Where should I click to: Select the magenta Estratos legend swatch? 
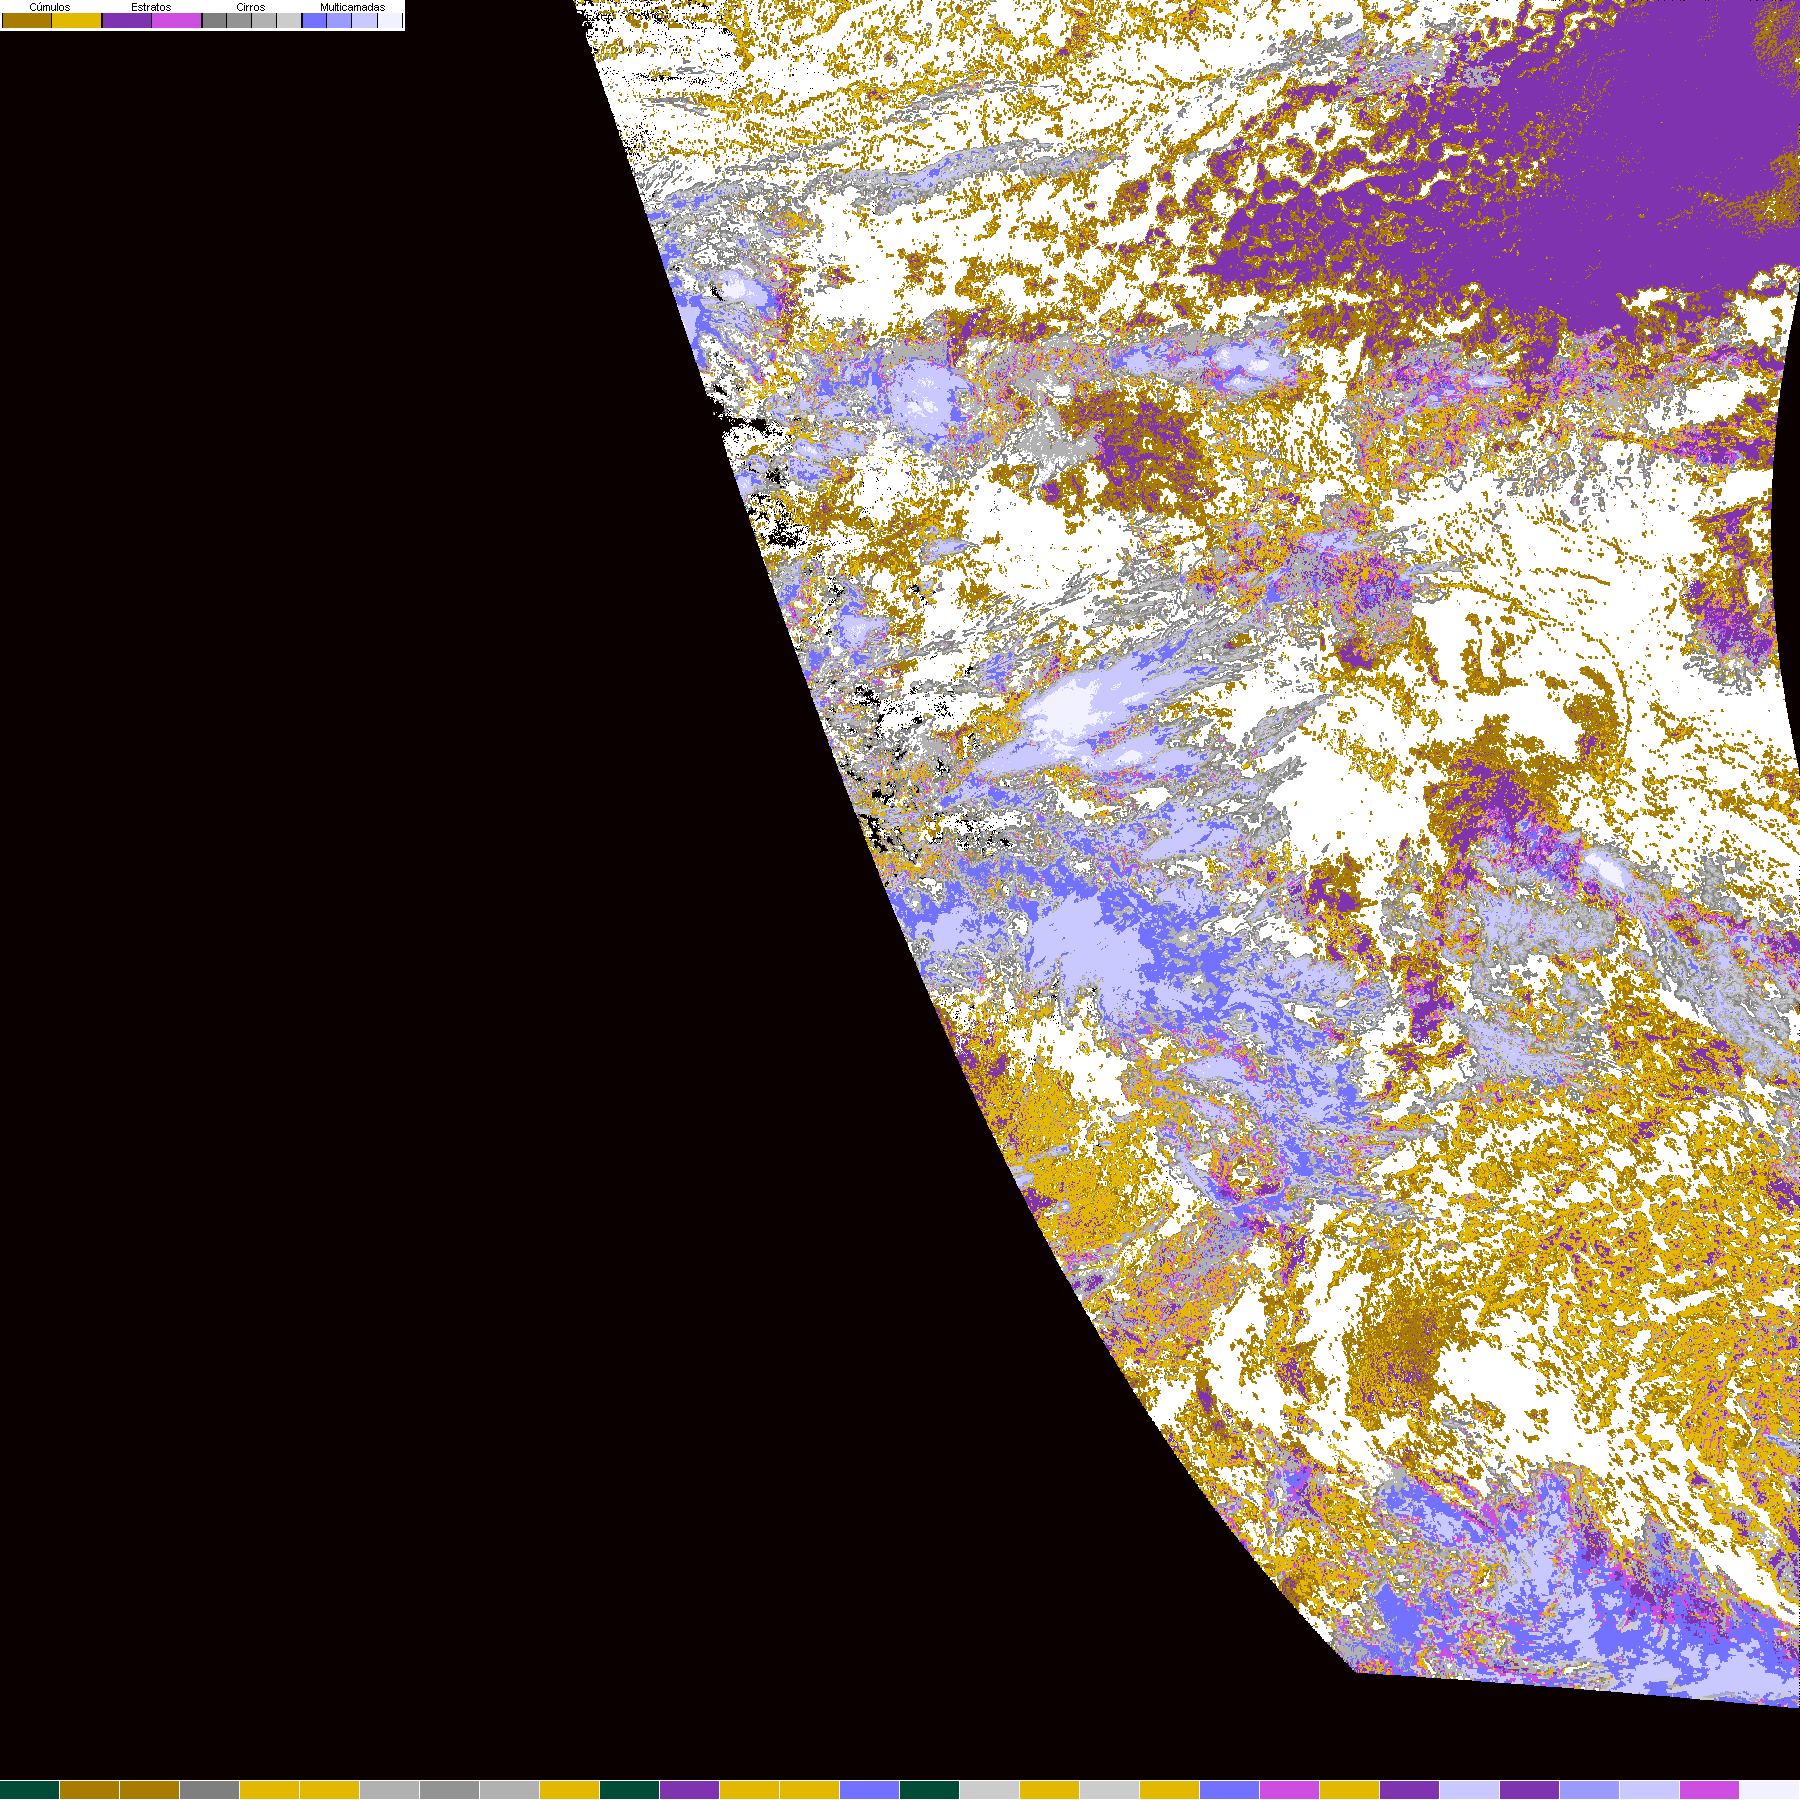click(x=176, y=20)
